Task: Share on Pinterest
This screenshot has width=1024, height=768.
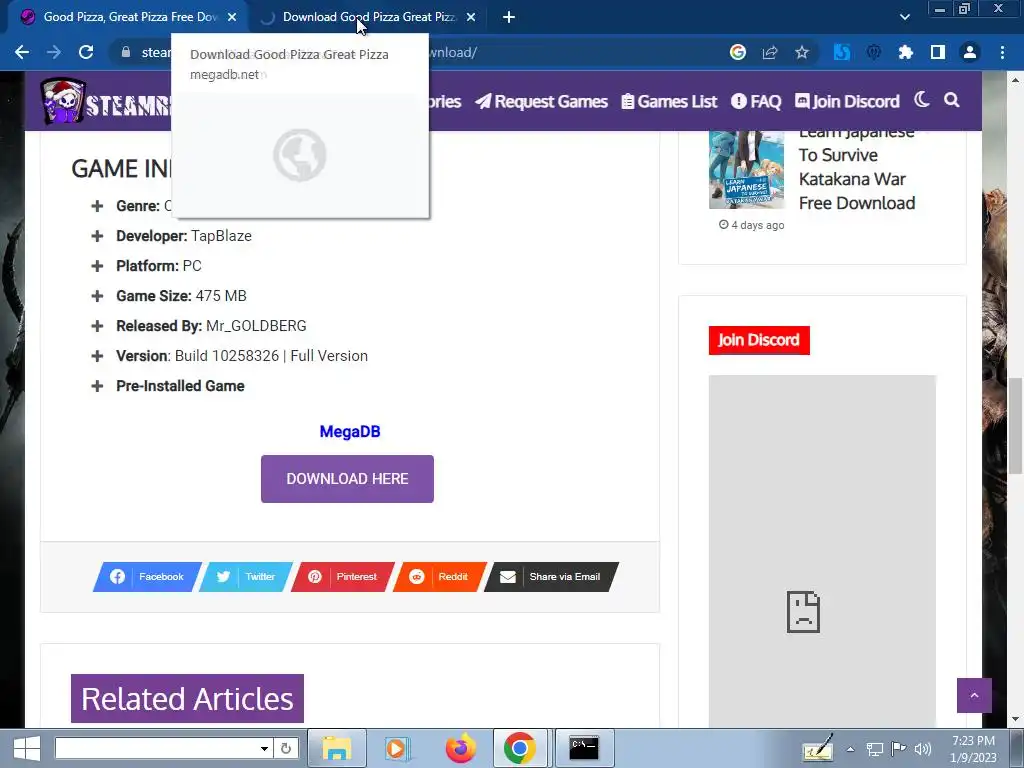Action: (343, 577)
